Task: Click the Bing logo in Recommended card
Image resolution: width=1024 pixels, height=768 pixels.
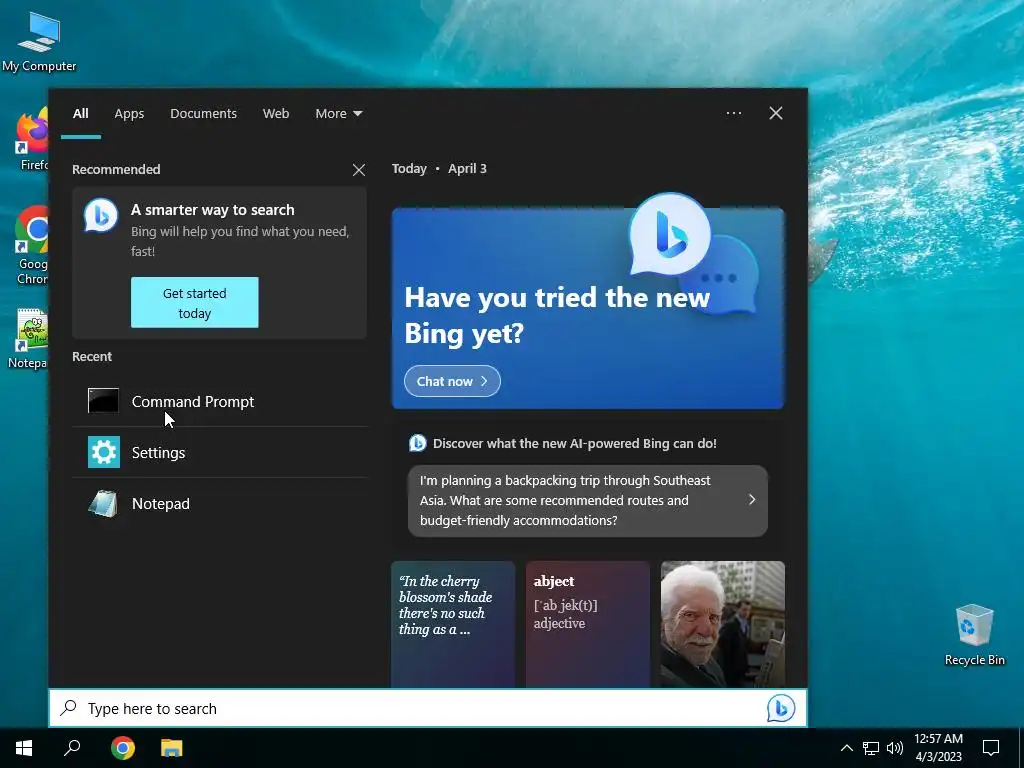Action: (x=101, y=215)
